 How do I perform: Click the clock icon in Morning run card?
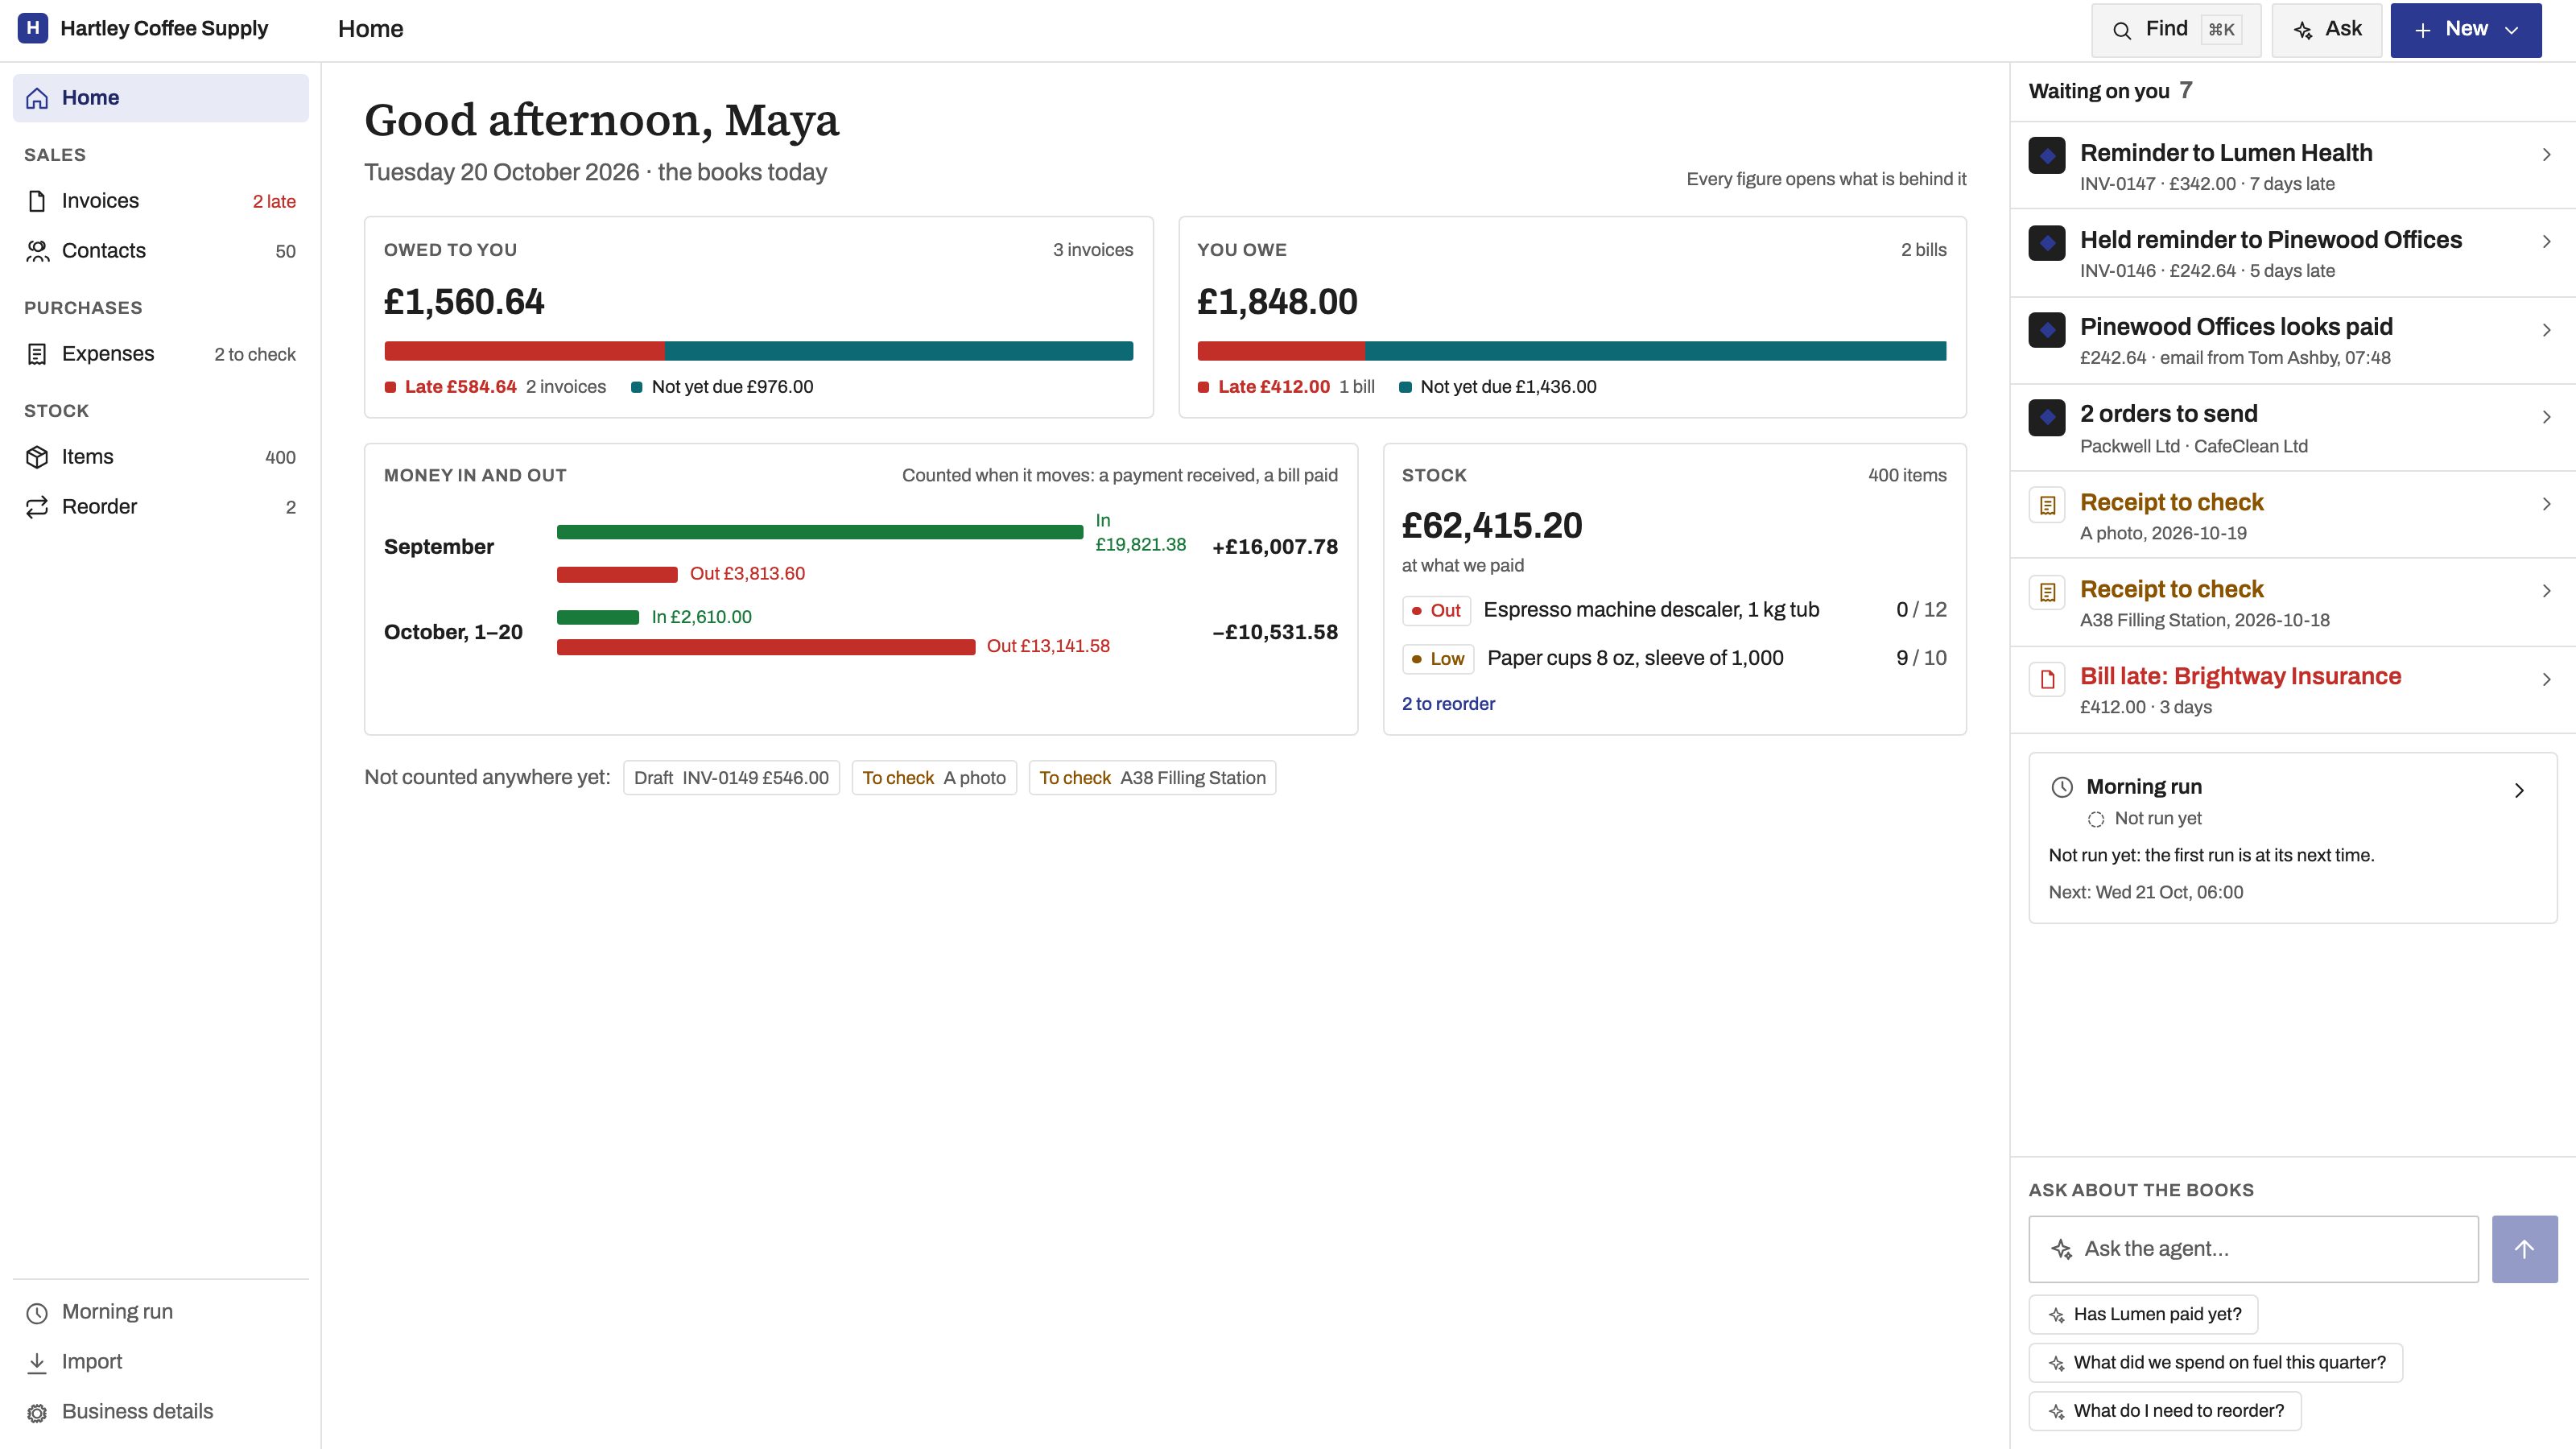pyautogui.click(x=2062, y=787)
